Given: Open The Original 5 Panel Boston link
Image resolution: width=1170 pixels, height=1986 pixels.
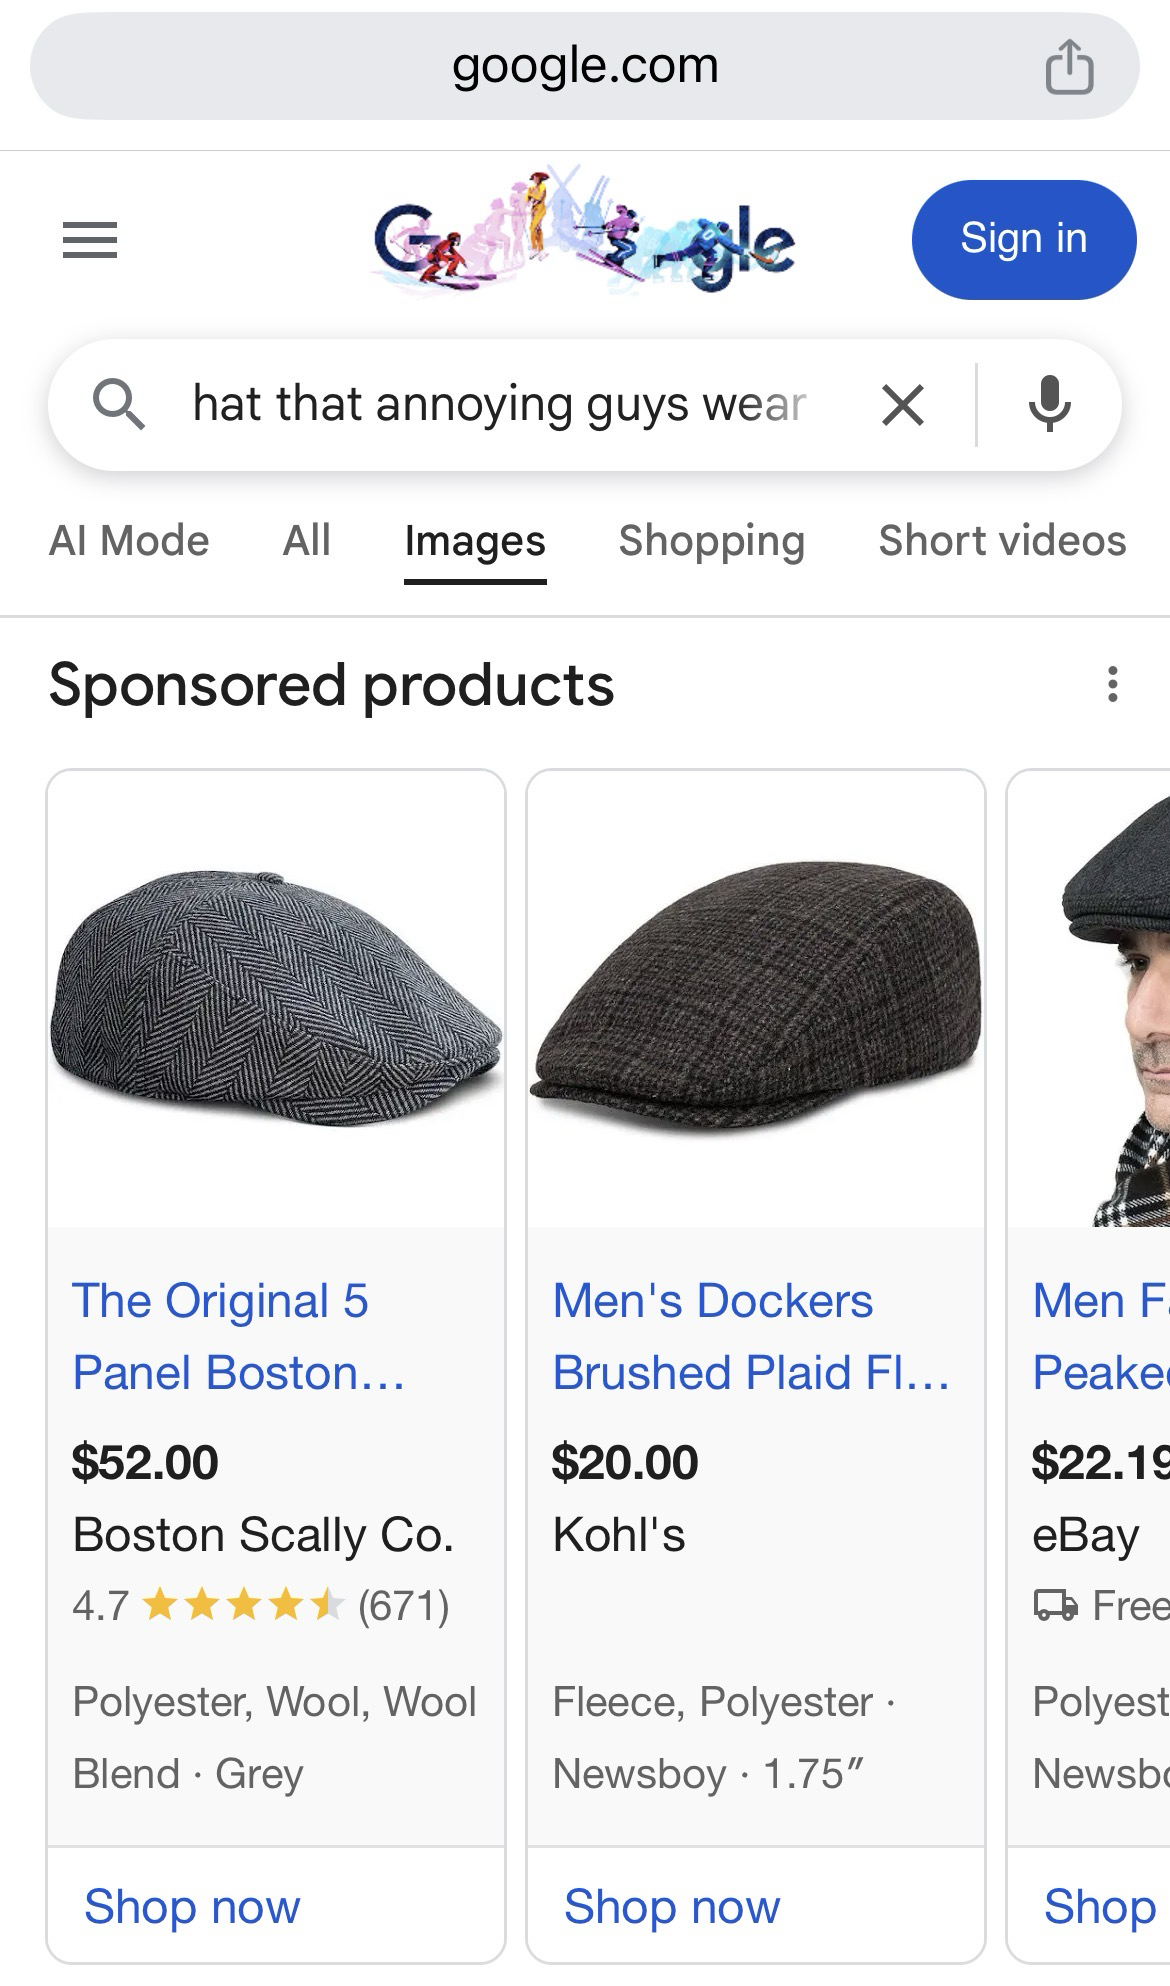Looking at the screenshot, I should (238, 1336).
